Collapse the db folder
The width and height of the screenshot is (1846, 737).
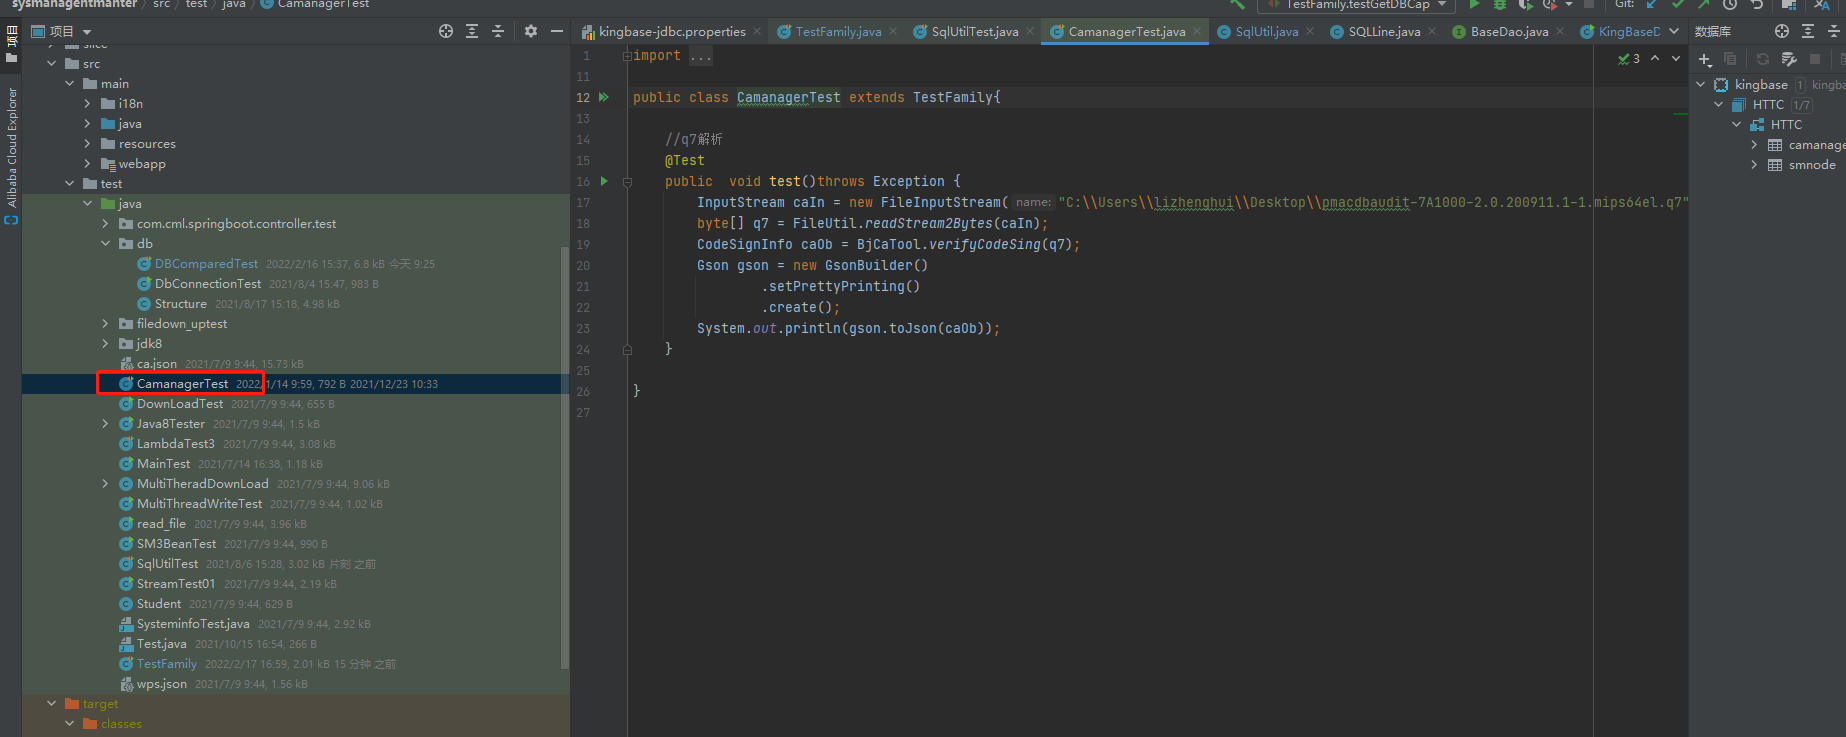click(x=106, y=244)
